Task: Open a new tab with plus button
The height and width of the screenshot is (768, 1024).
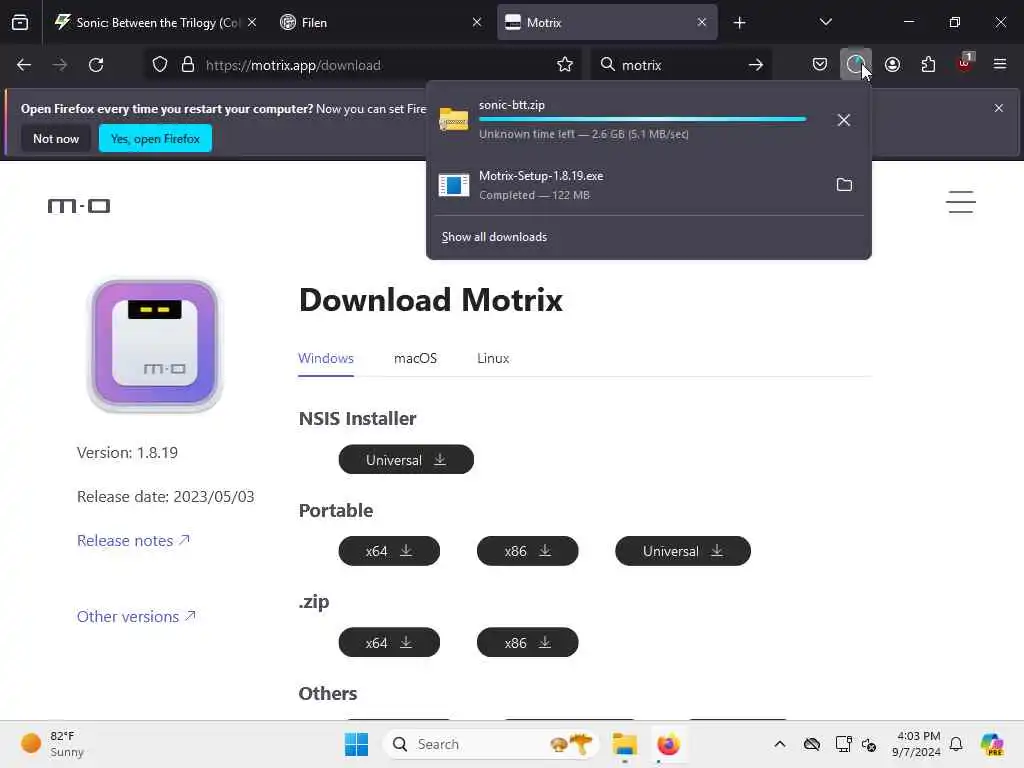Action: click(739, 23)
